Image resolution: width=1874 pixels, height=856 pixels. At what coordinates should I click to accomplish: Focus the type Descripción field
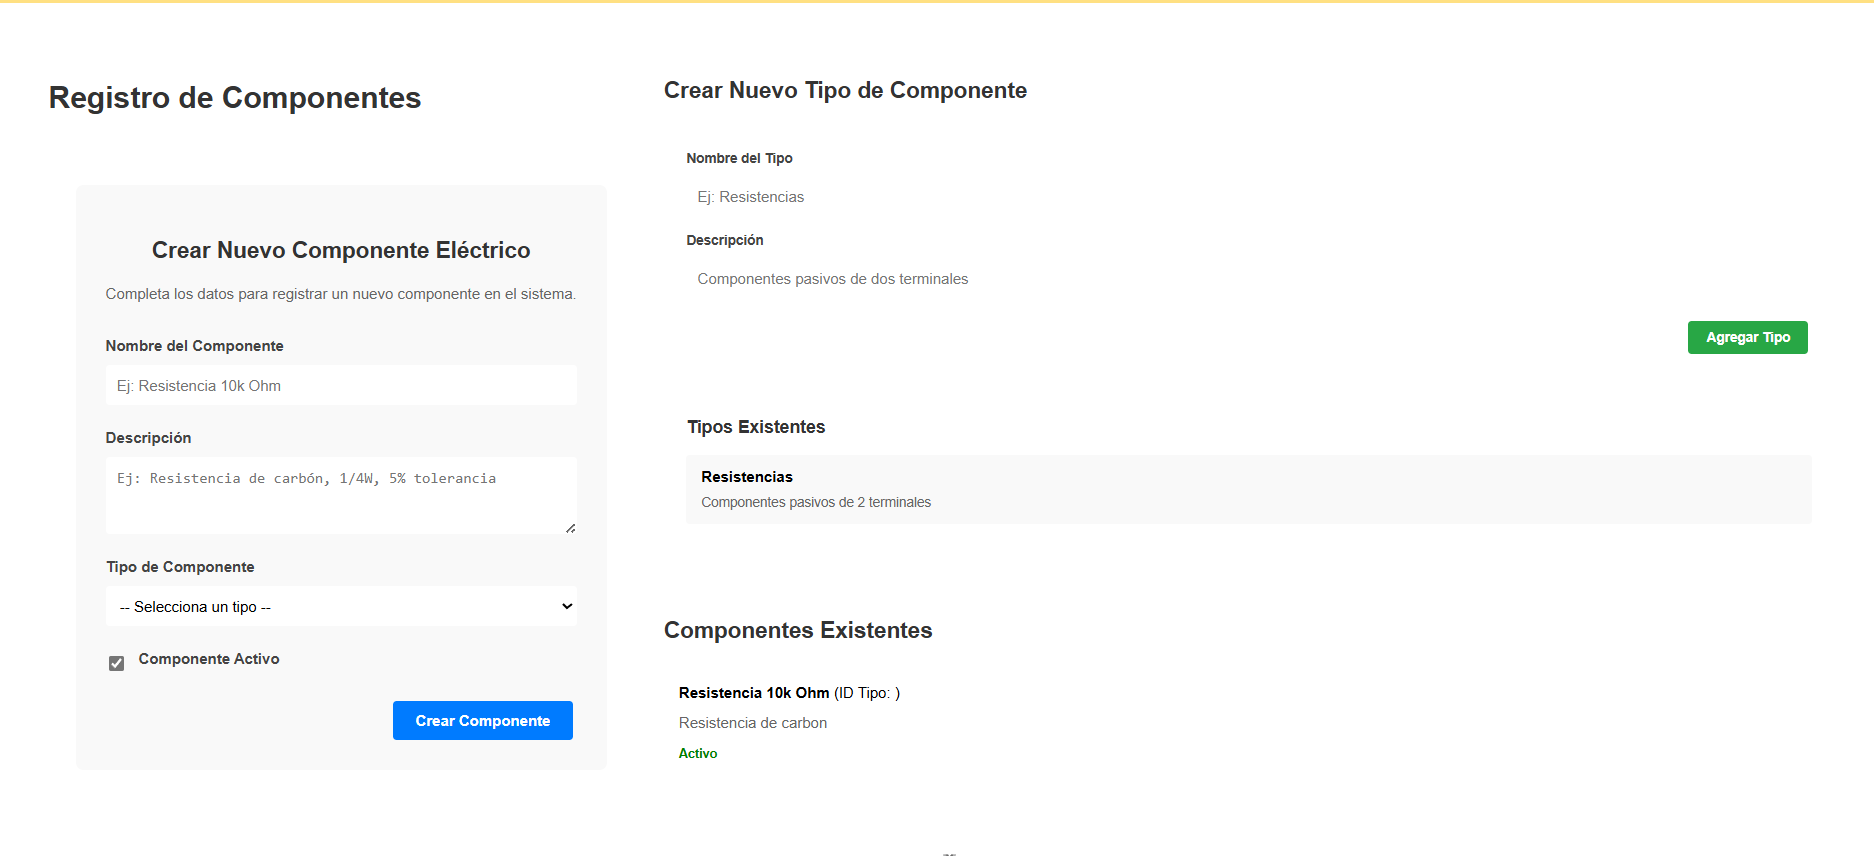pos(1247,279)
